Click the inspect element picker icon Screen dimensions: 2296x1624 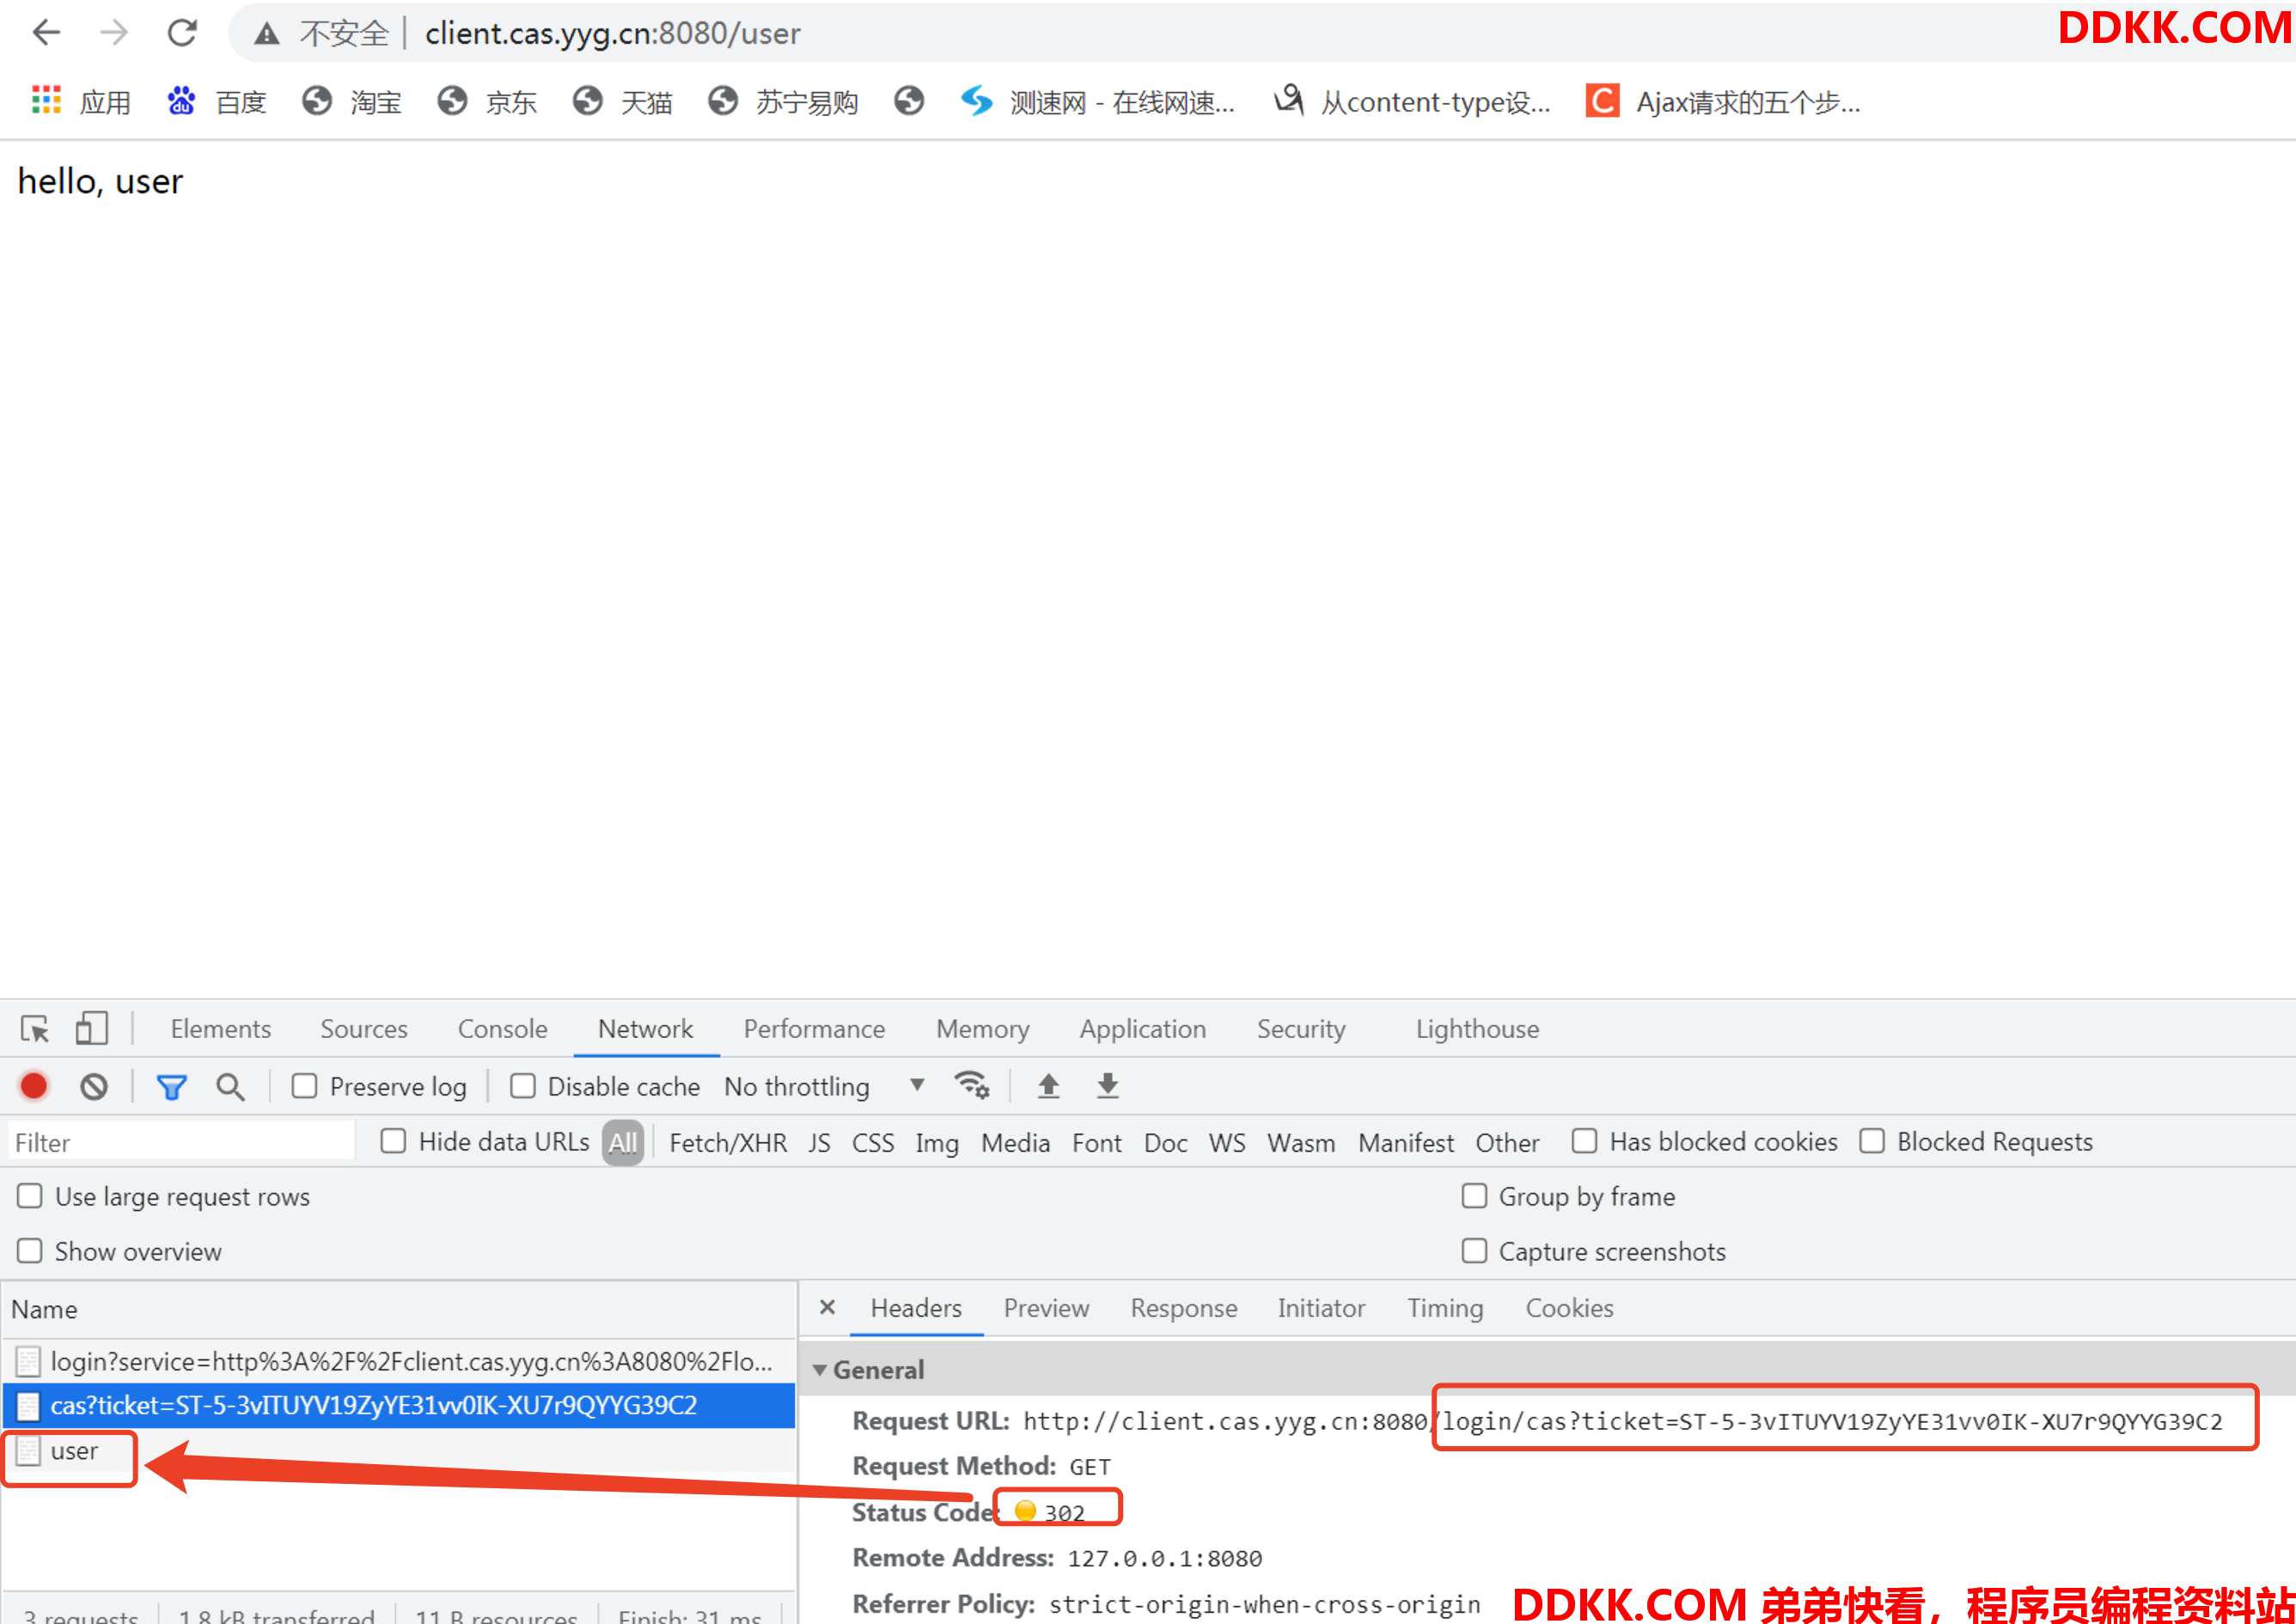(35, 1029)
